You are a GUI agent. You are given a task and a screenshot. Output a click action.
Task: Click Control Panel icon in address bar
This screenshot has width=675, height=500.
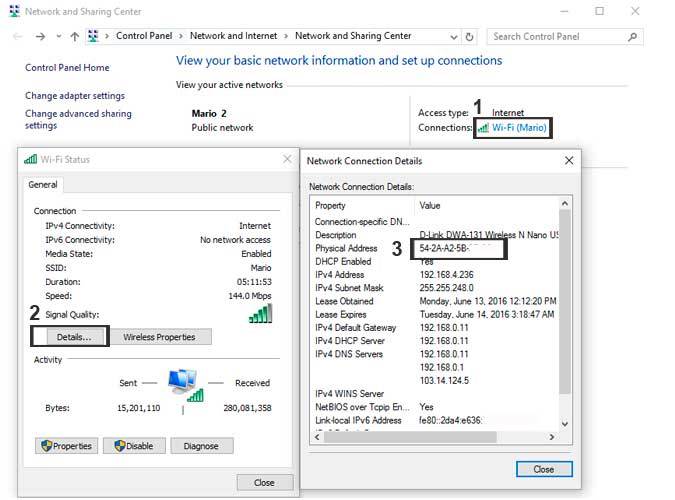pos(93,36)
